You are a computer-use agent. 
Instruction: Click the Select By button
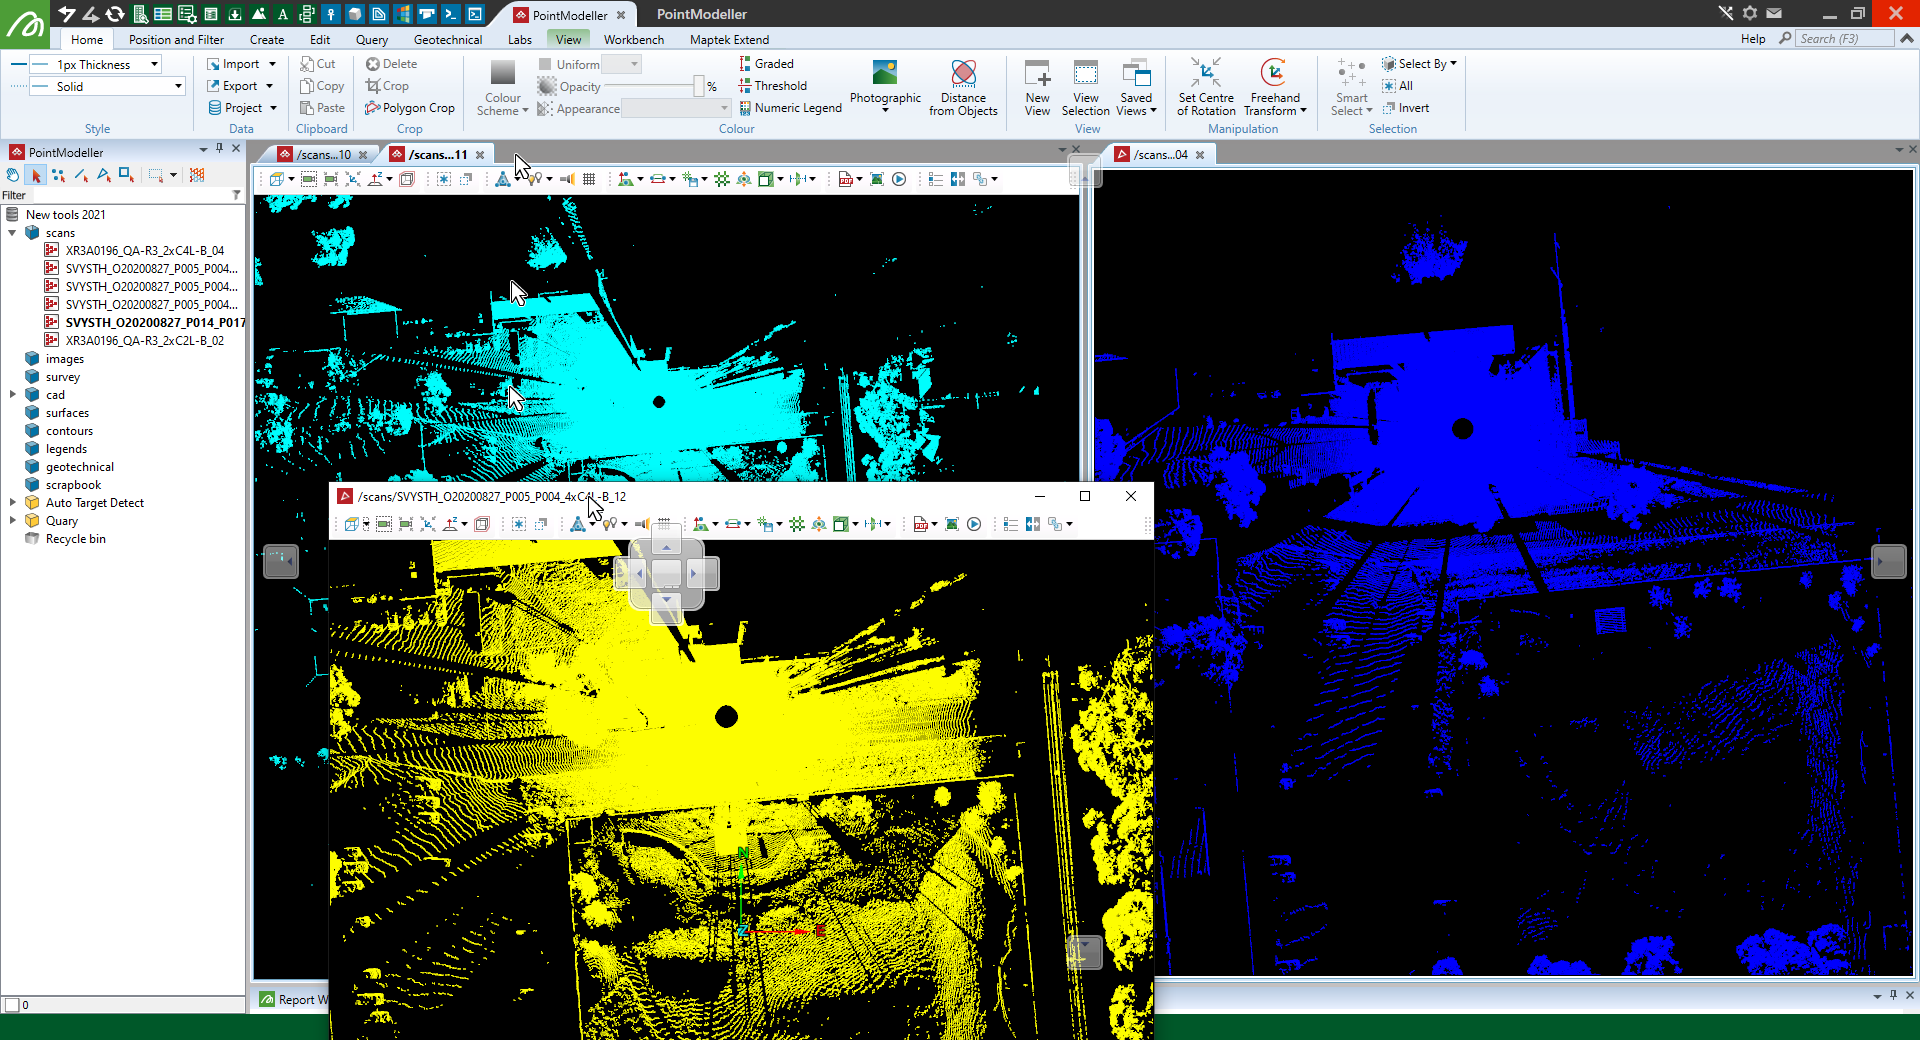(x=1421, y=64)
